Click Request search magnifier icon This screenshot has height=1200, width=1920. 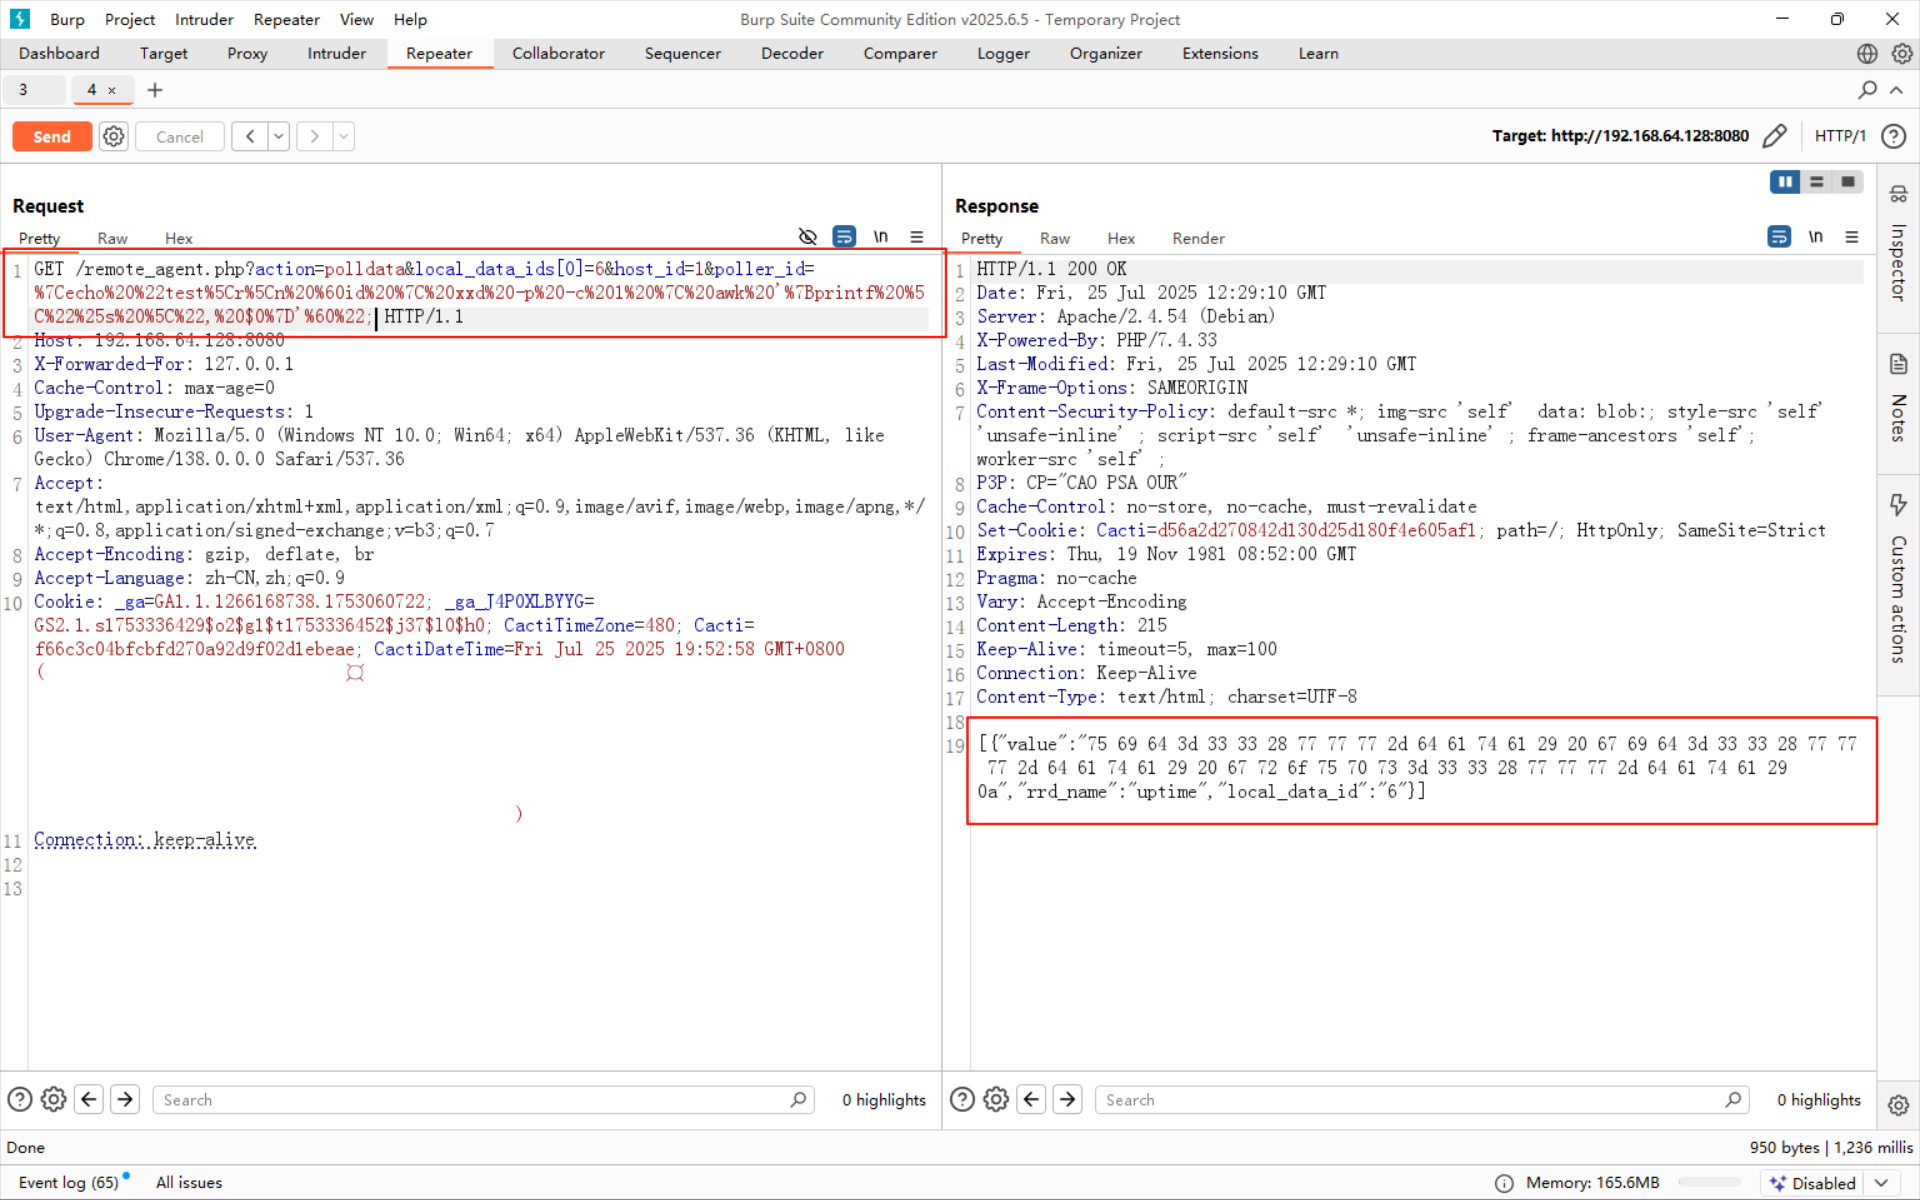coord(798,1100)
